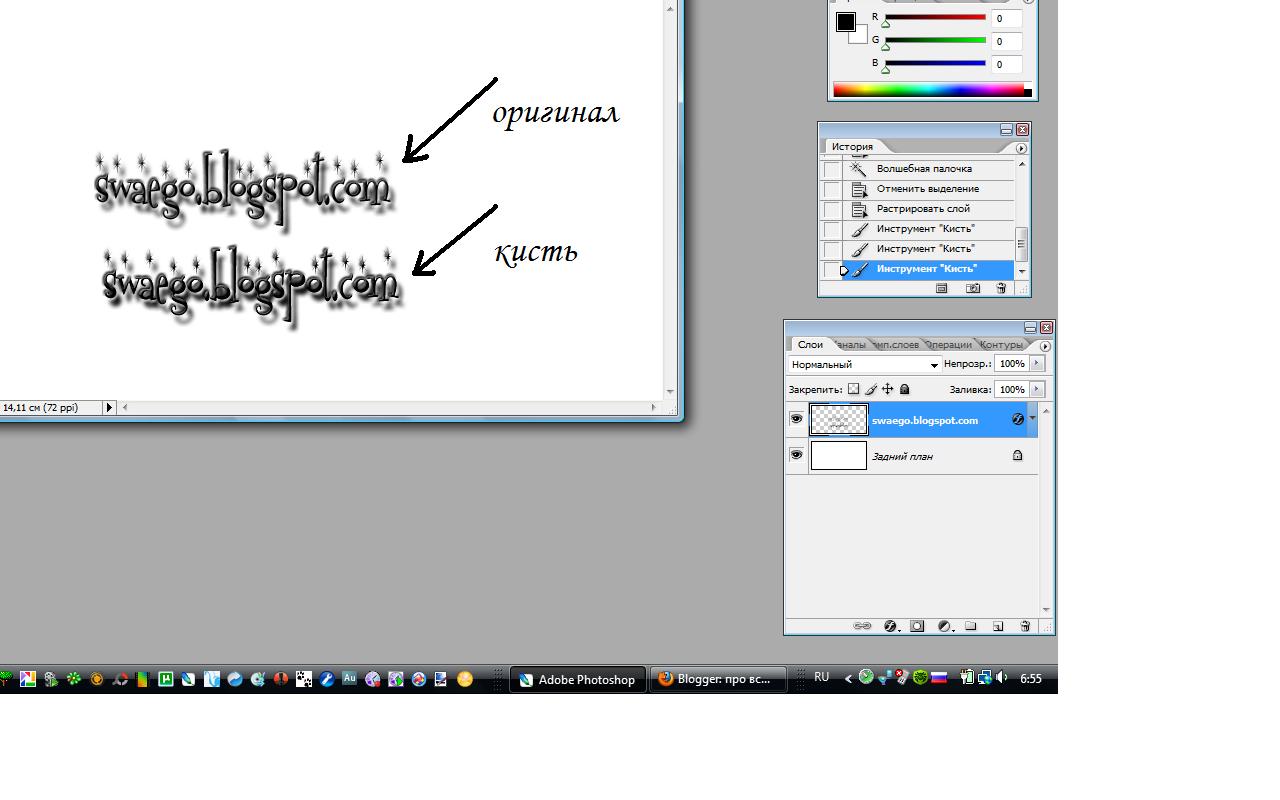Viewport: 1280px width, 800px height.
Task: Click the Растрировать слой history state icon
Action: 859,209
